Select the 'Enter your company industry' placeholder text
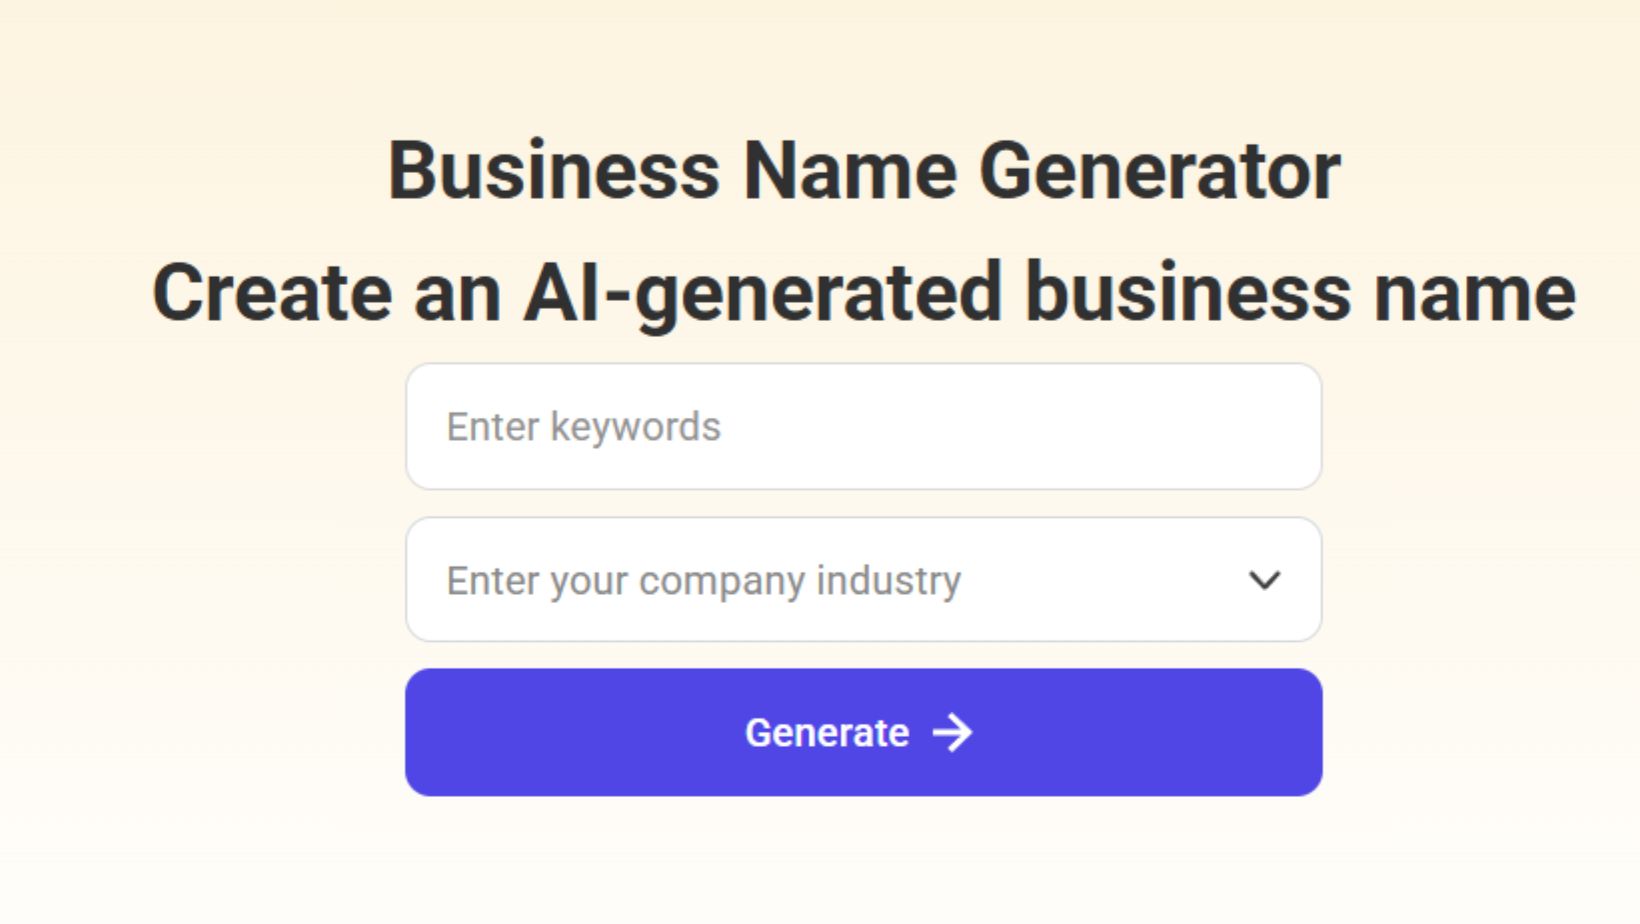 (x=703, y=581)
